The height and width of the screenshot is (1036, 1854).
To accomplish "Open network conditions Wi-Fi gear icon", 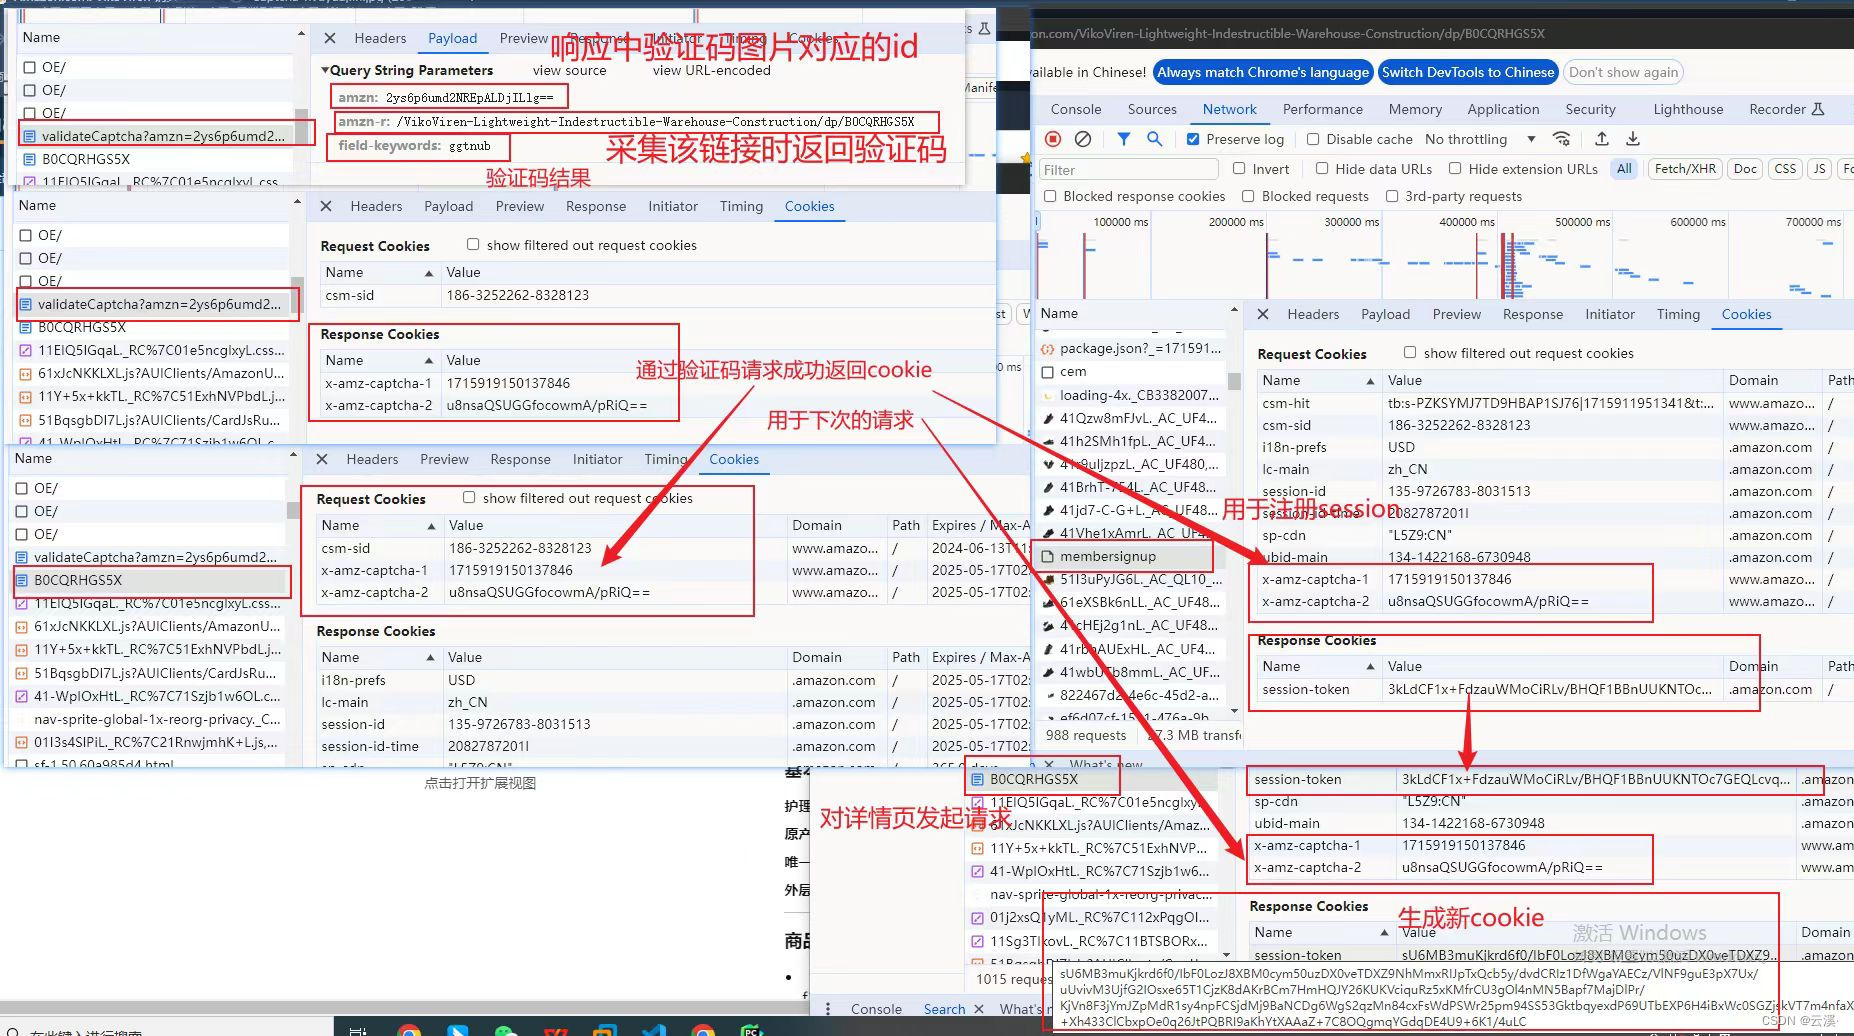I will tap(1562, 139).
